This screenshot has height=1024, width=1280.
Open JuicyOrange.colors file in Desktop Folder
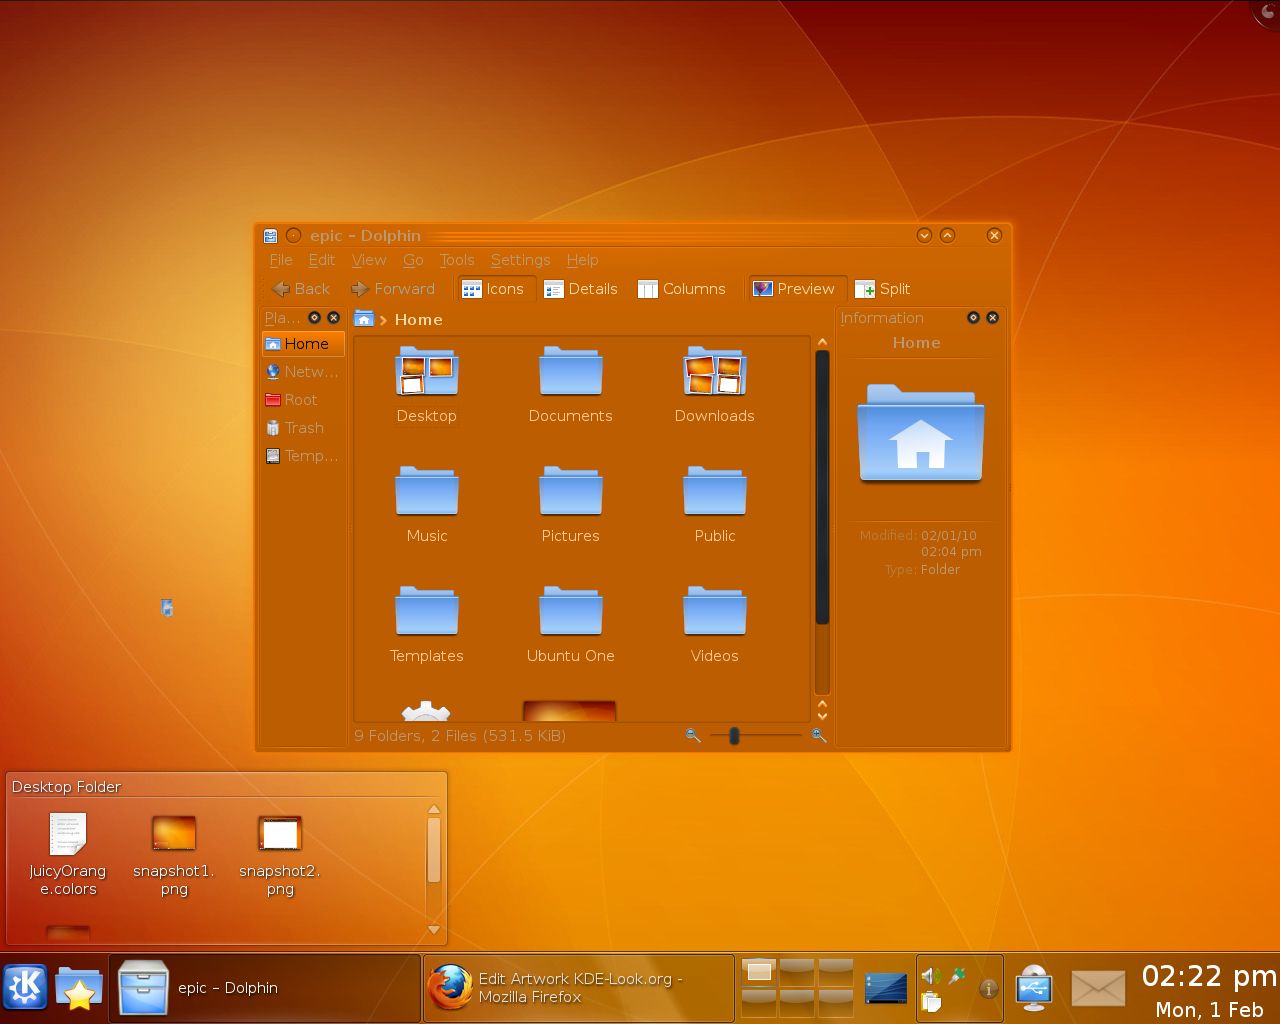coord(68,854)
